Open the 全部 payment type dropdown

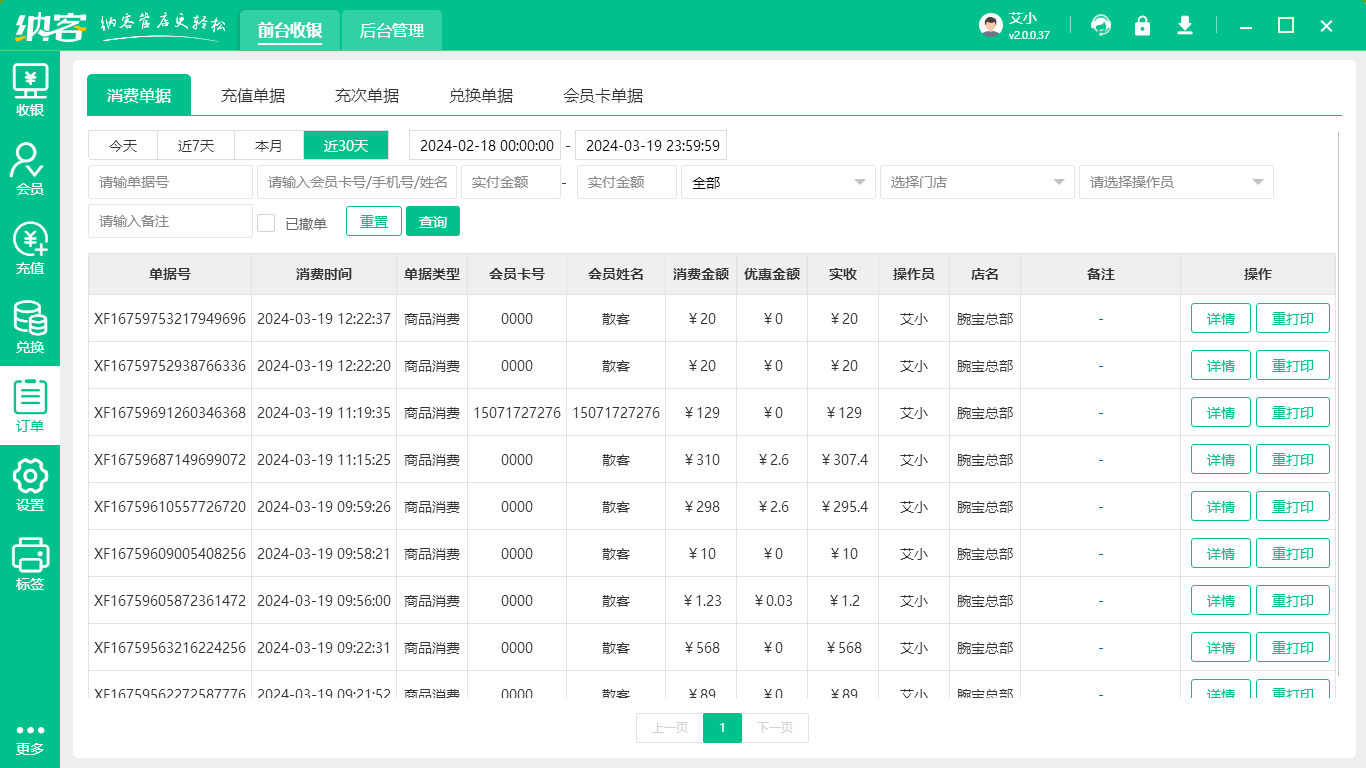coord(778,182)
